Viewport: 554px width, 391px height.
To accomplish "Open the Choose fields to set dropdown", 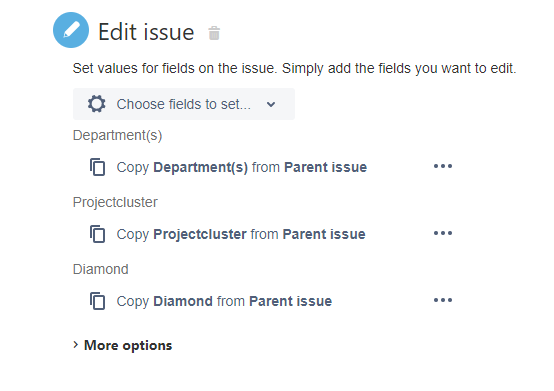I will pos(184,104).
